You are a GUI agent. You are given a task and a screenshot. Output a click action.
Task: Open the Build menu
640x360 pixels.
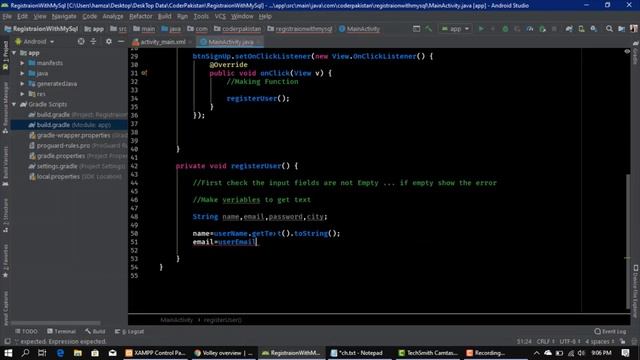pos(164,16)
